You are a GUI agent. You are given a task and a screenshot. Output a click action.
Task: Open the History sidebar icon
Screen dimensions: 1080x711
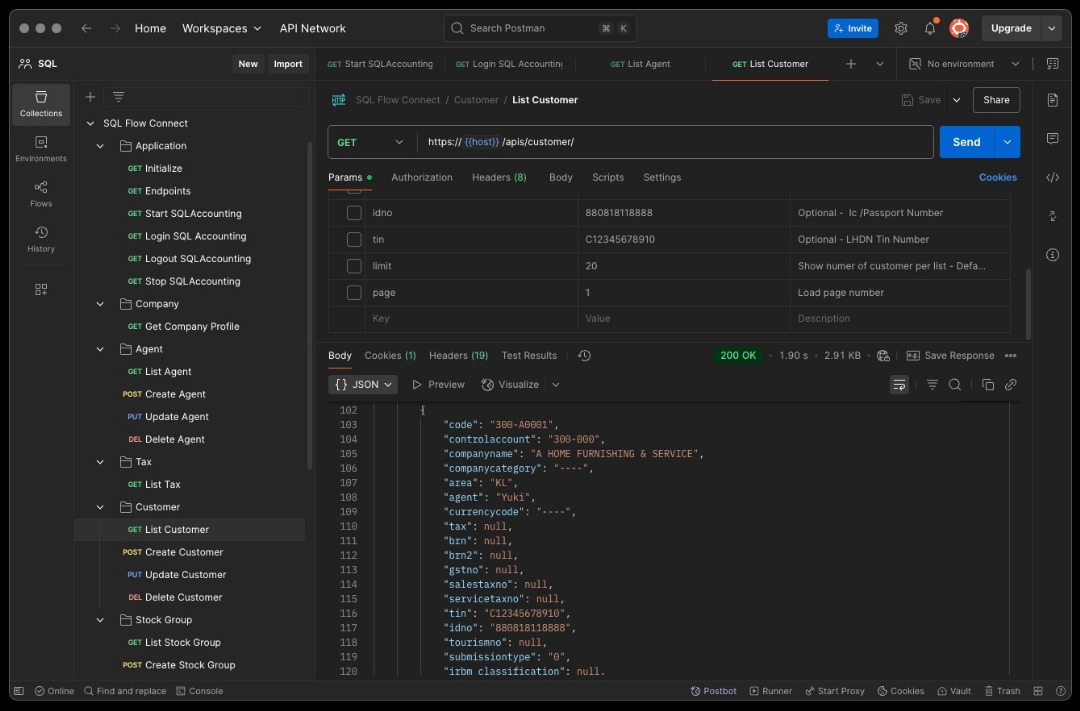click(x=41, y=238)
